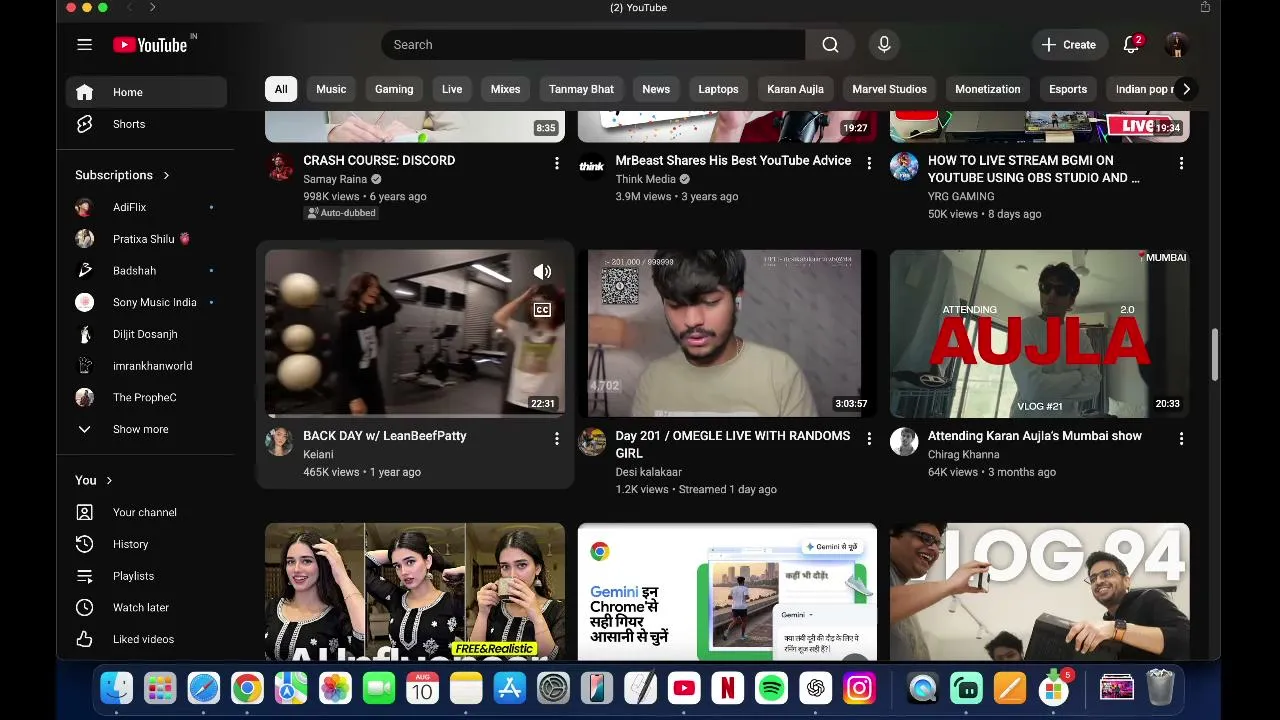Start voice search with the microphone
The height and width of the screenshot is (720, 1280).
pyautogui.click(x=883, y=45)
